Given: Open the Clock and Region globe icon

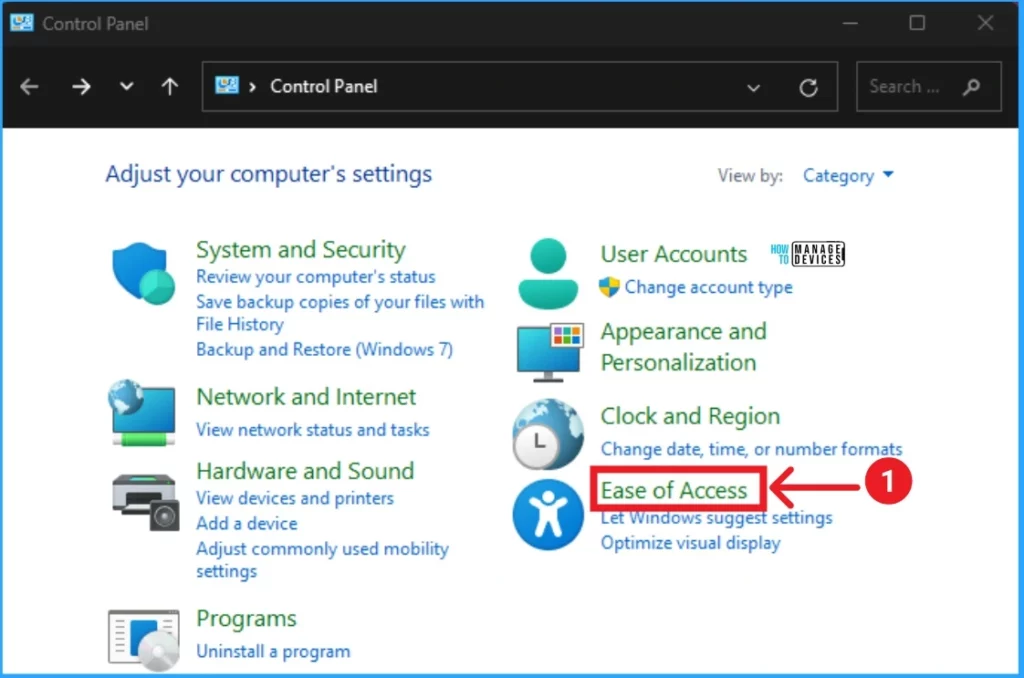Looking at the screenshot, I should (548, 434).
